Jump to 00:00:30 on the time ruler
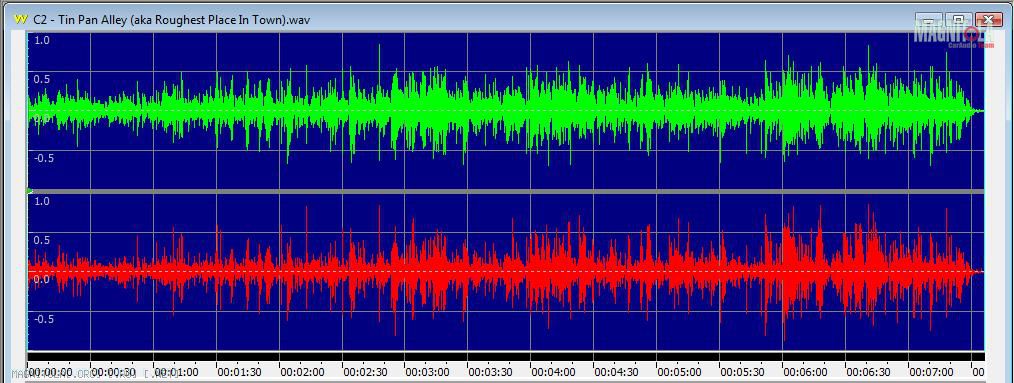This screenshot has width=1014, height=383. [x=113, y=373]
